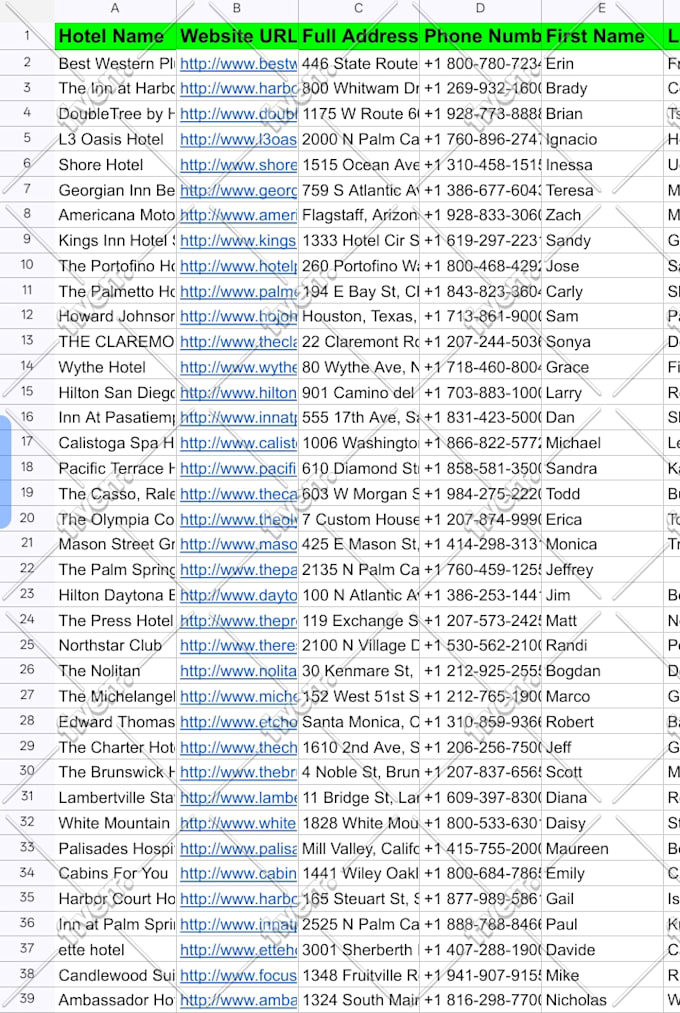Select column A header
Viewport: 680px width, 1013px height.
pyautogui.click(x=116, y=8)
